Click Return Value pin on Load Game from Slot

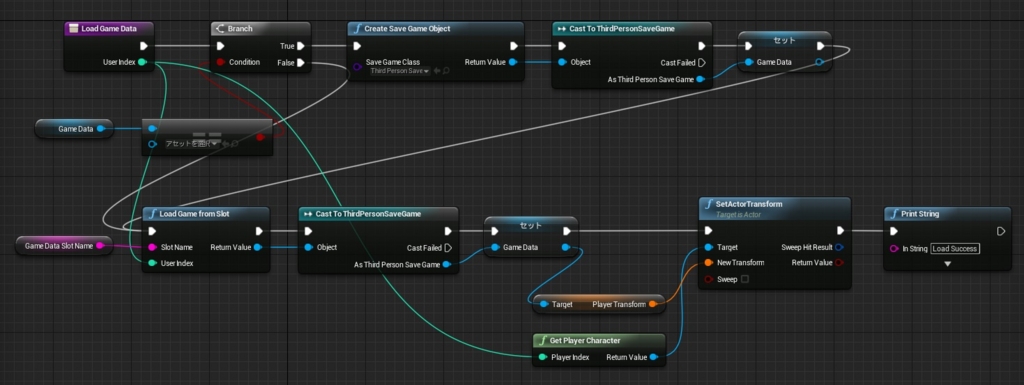[x=258, y=247]
